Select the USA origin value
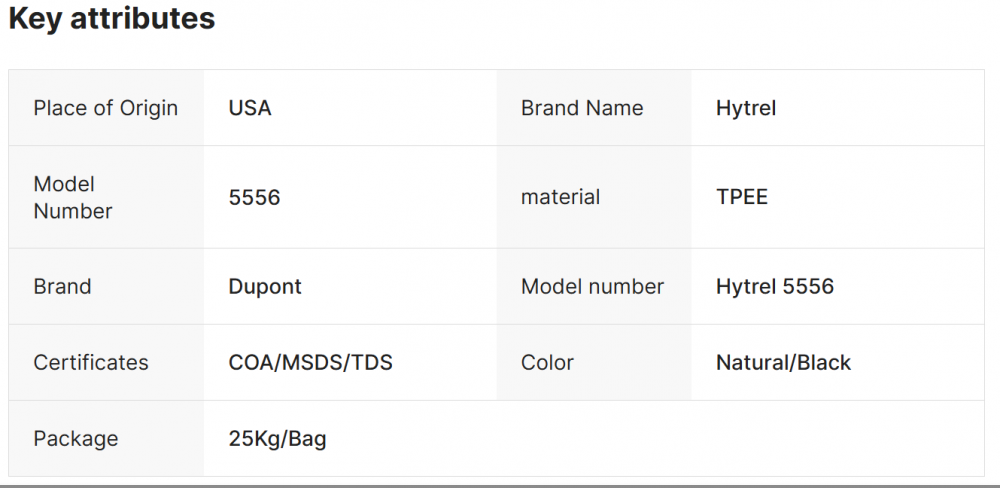This screenshot has width=1000, height=488. (x=250, y=108)
